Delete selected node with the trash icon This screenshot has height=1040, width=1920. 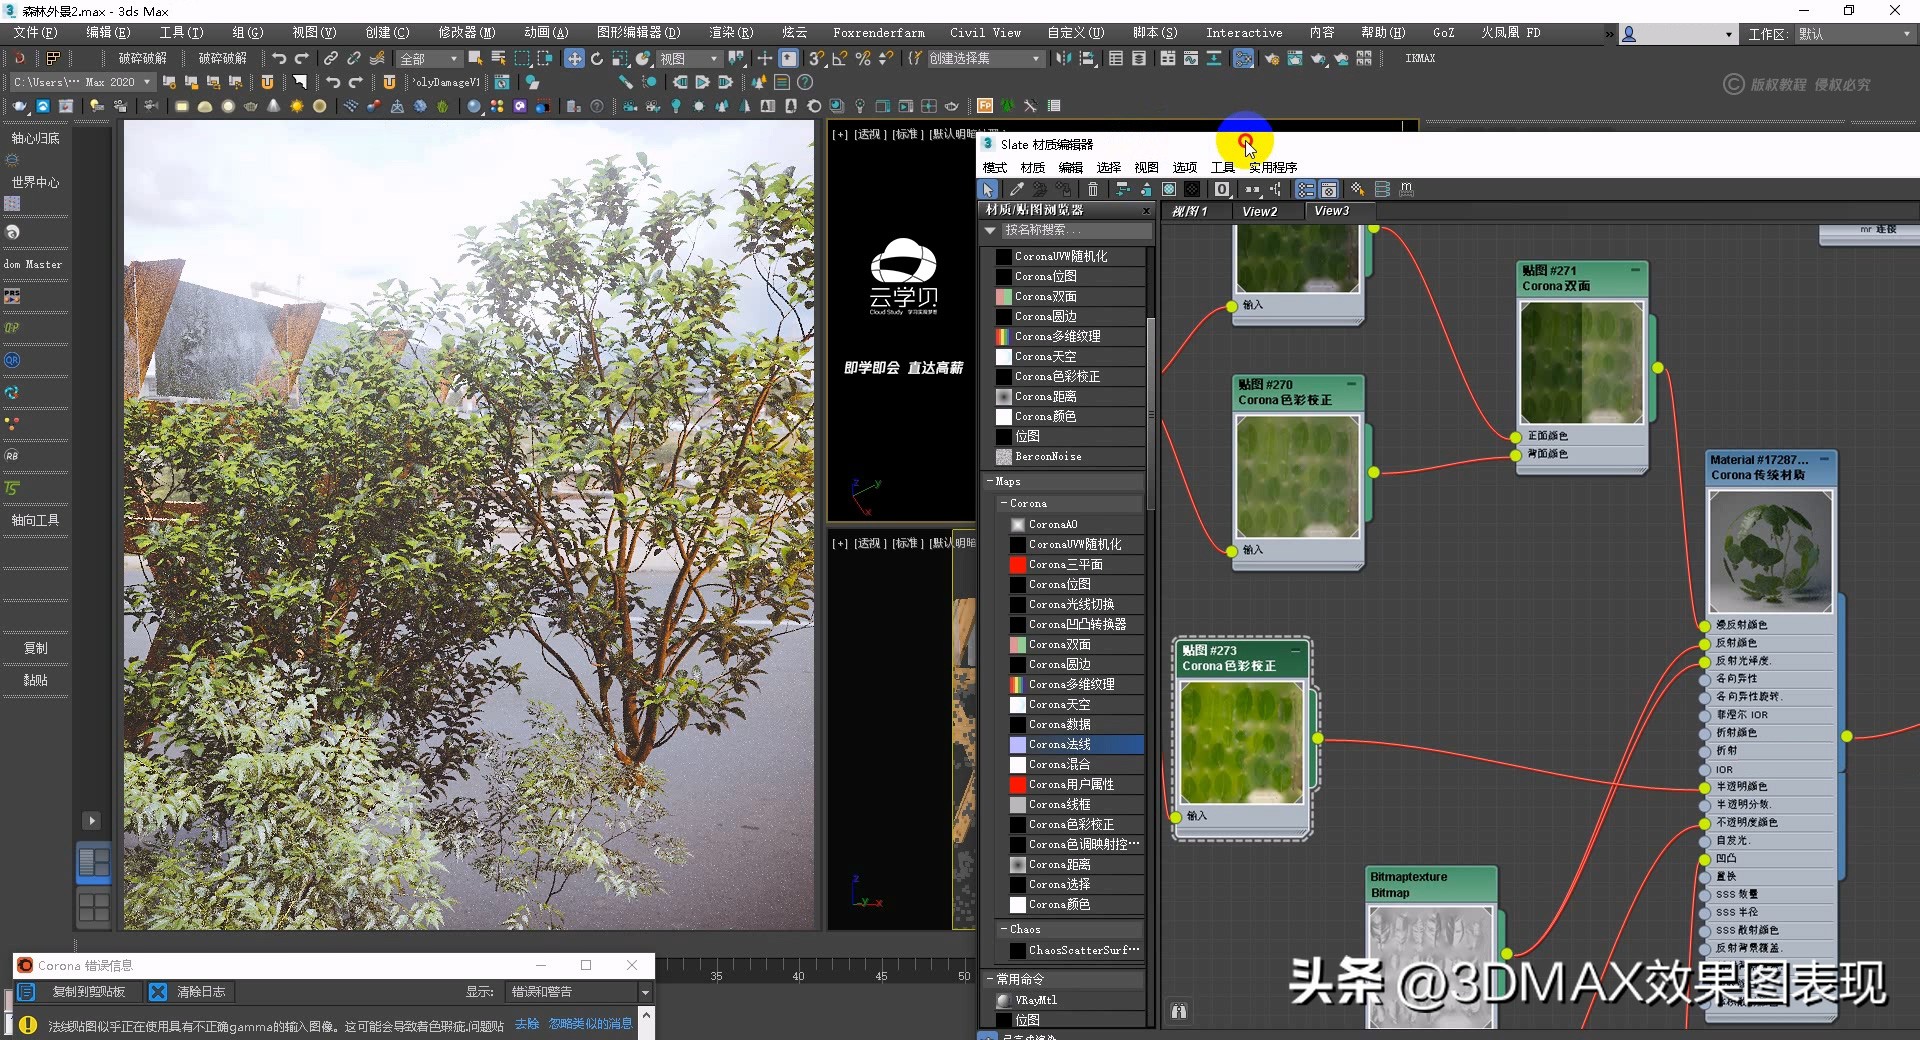pos(1092,189)
